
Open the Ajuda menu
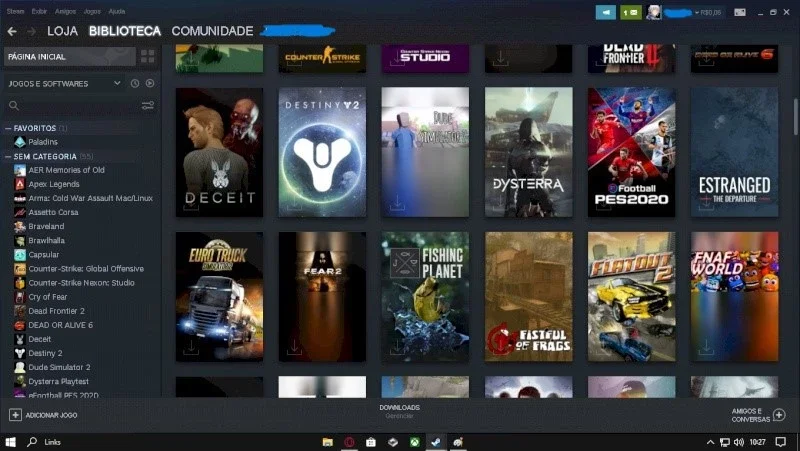coord(117,11)
